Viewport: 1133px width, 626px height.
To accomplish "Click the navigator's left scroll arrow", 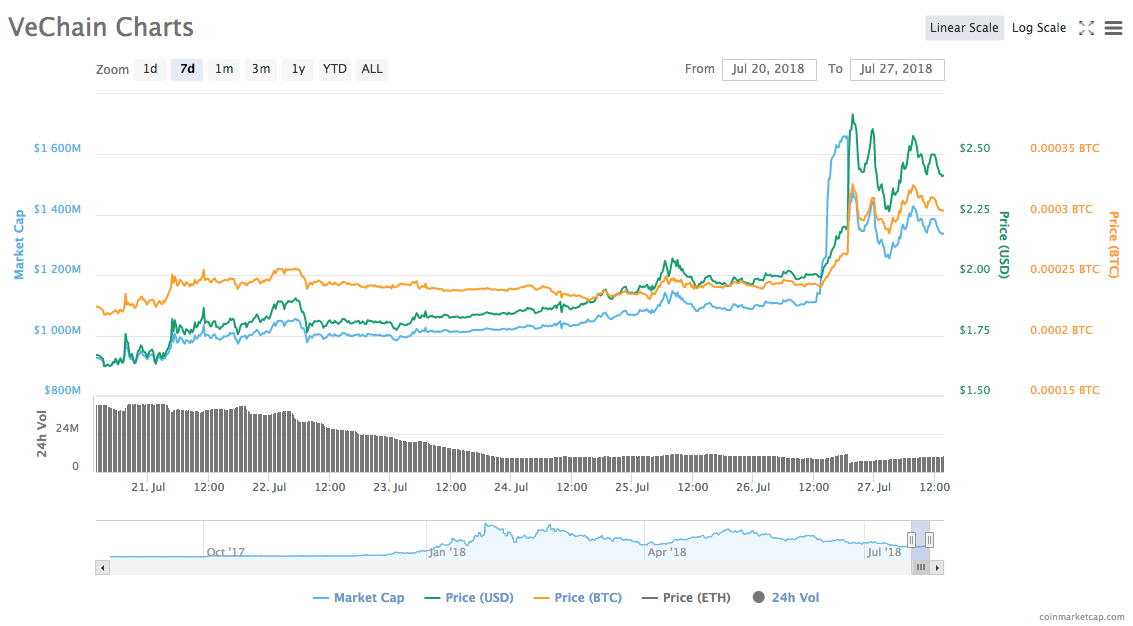I will point(101,567).
